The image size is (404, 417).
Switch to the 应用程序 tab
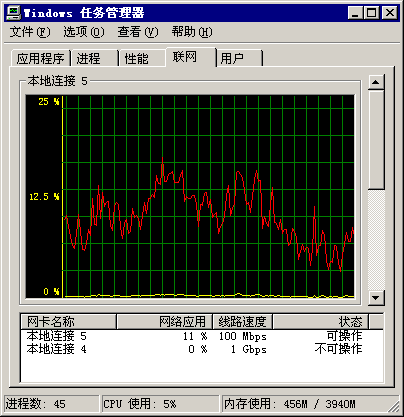coord(40,58)
